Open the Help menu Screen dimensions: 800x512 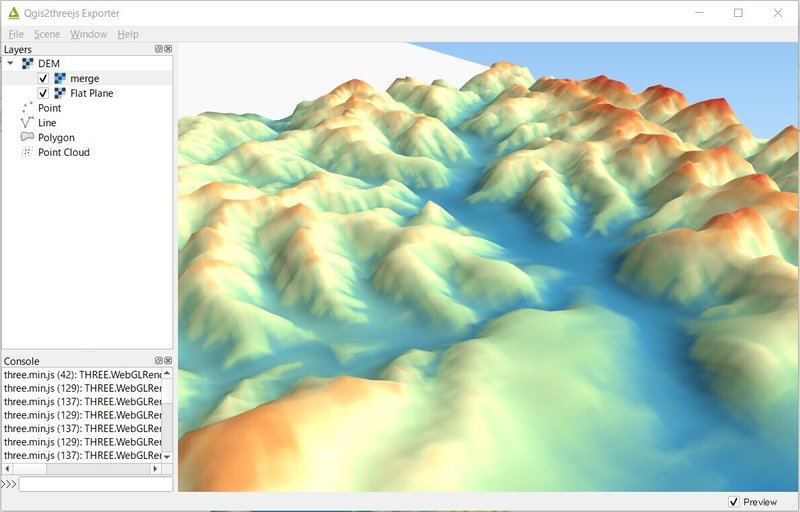pos(128,34)
